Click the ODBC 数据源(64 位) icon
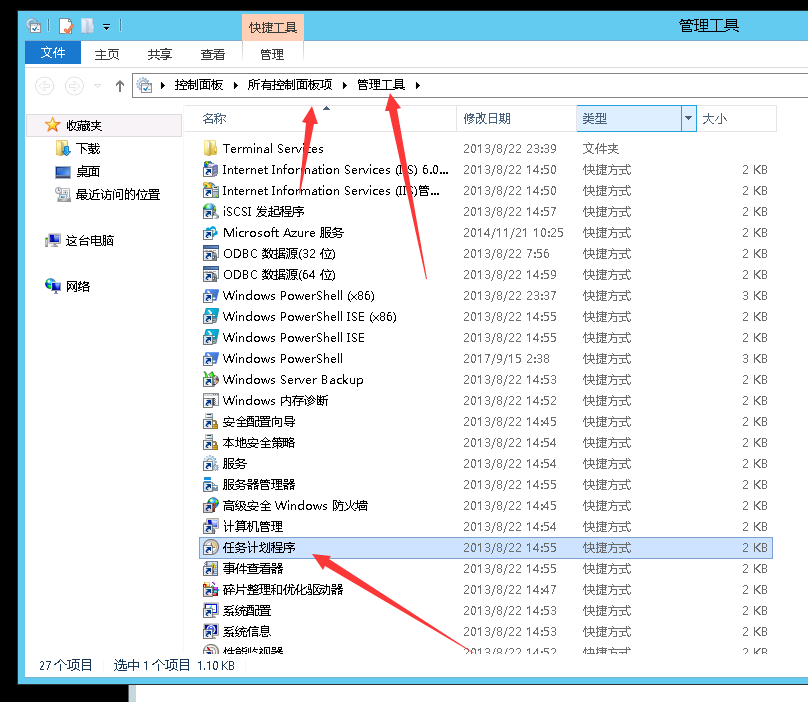This screenshot has width=808, height=702. (210, 275)
